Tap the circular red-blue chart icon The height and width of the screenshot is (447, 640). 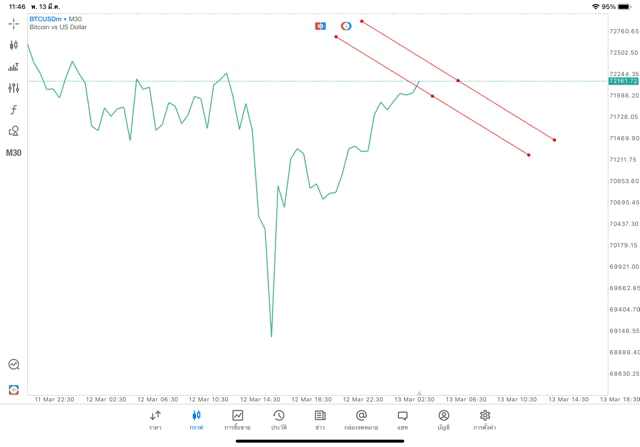tap(346, 26)
